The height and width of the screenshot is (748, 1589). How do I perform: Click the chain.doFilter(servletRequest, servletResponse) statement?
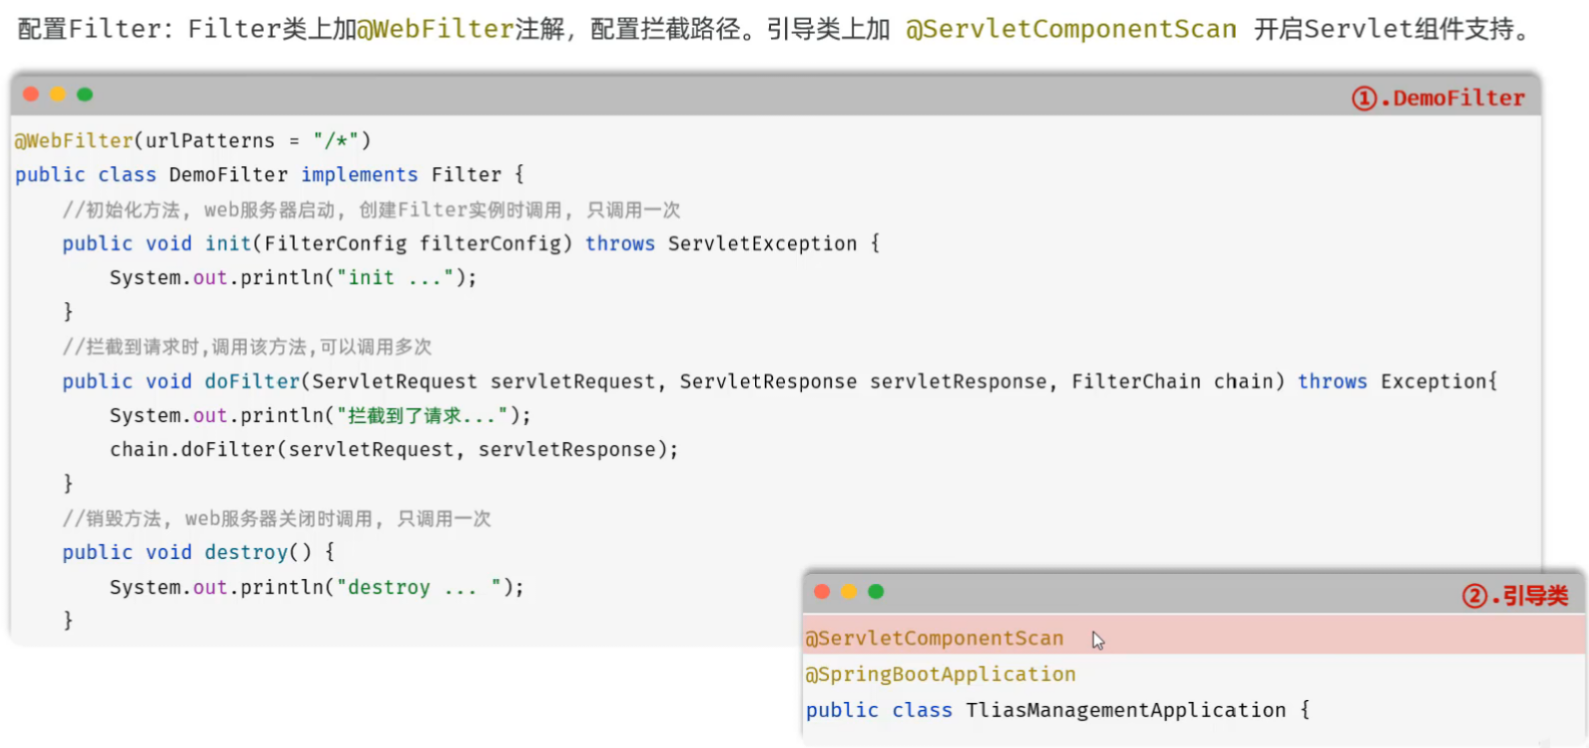394,450
